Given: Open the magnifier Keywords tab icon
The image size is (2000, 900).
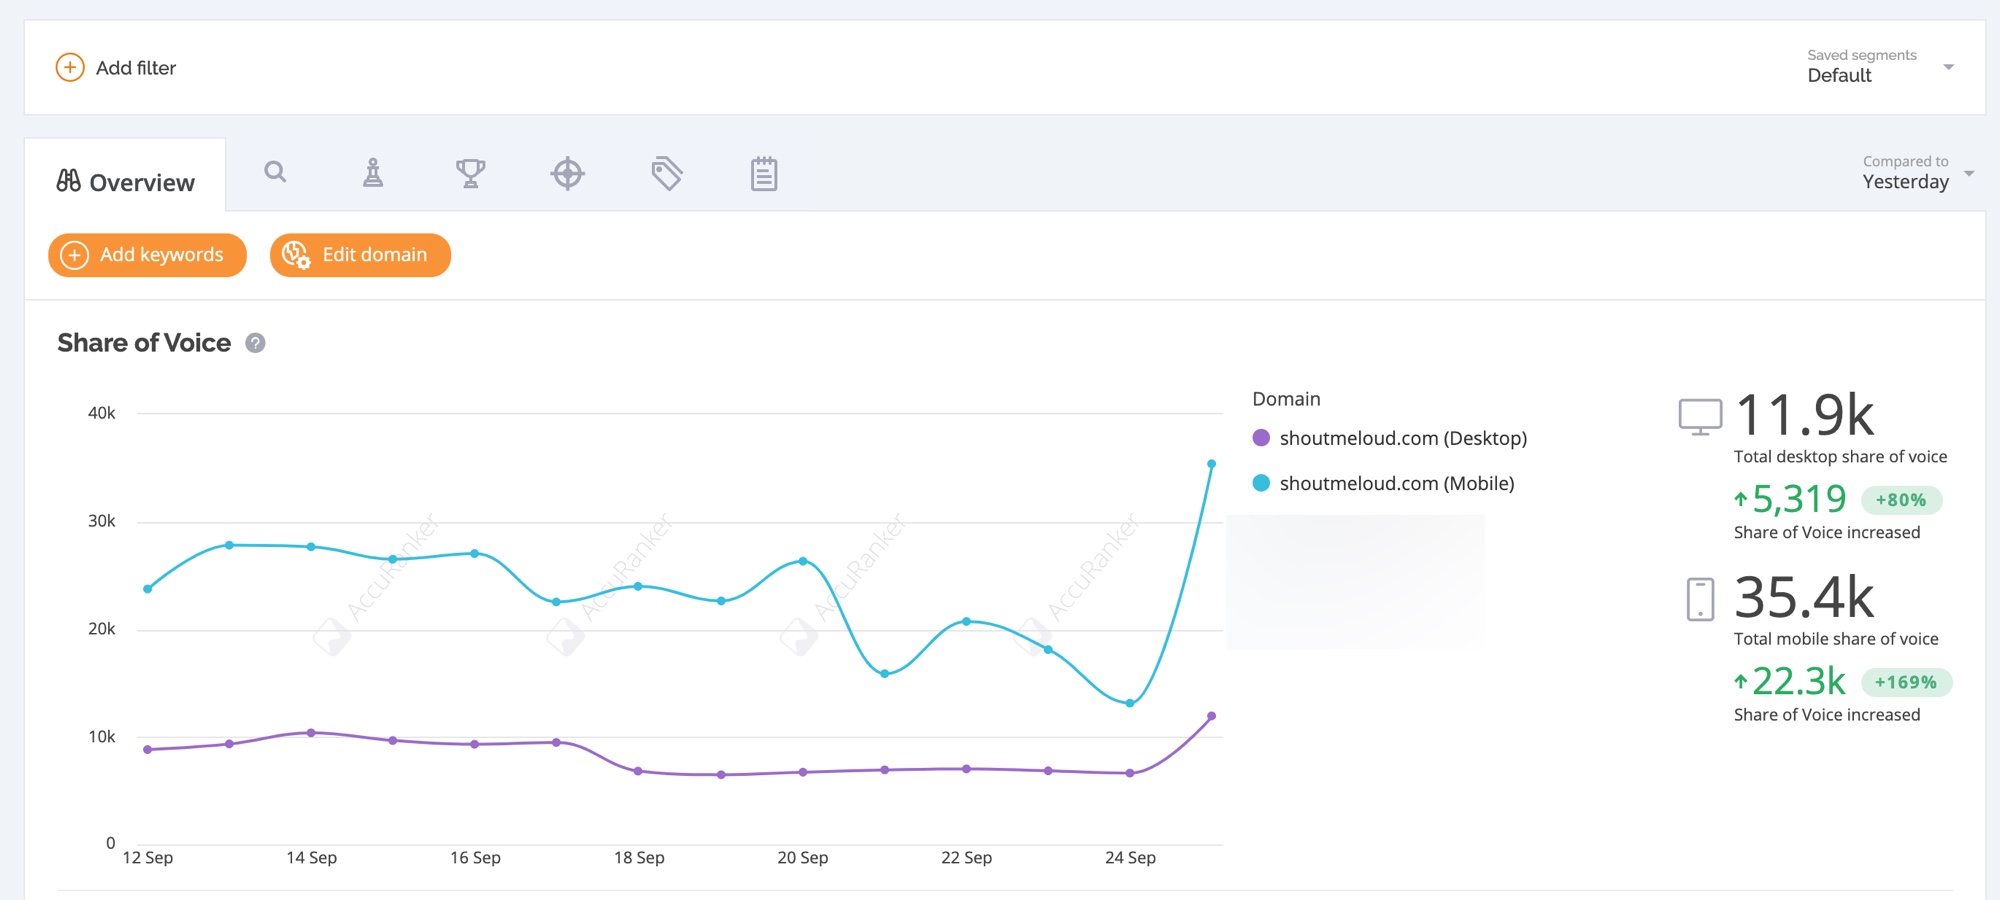Looking at the screenshot, I should (275, 172).
